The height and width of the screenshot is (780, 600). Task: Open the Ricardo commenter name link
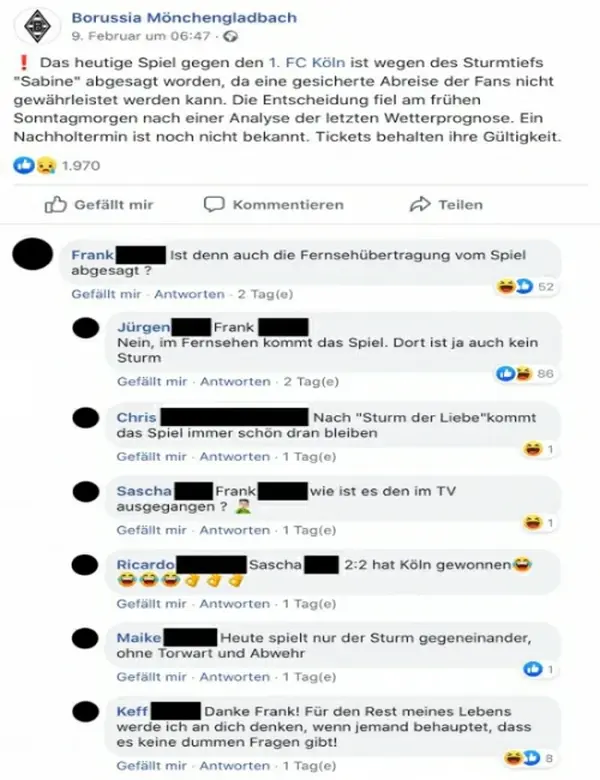[x=145, y=565]
